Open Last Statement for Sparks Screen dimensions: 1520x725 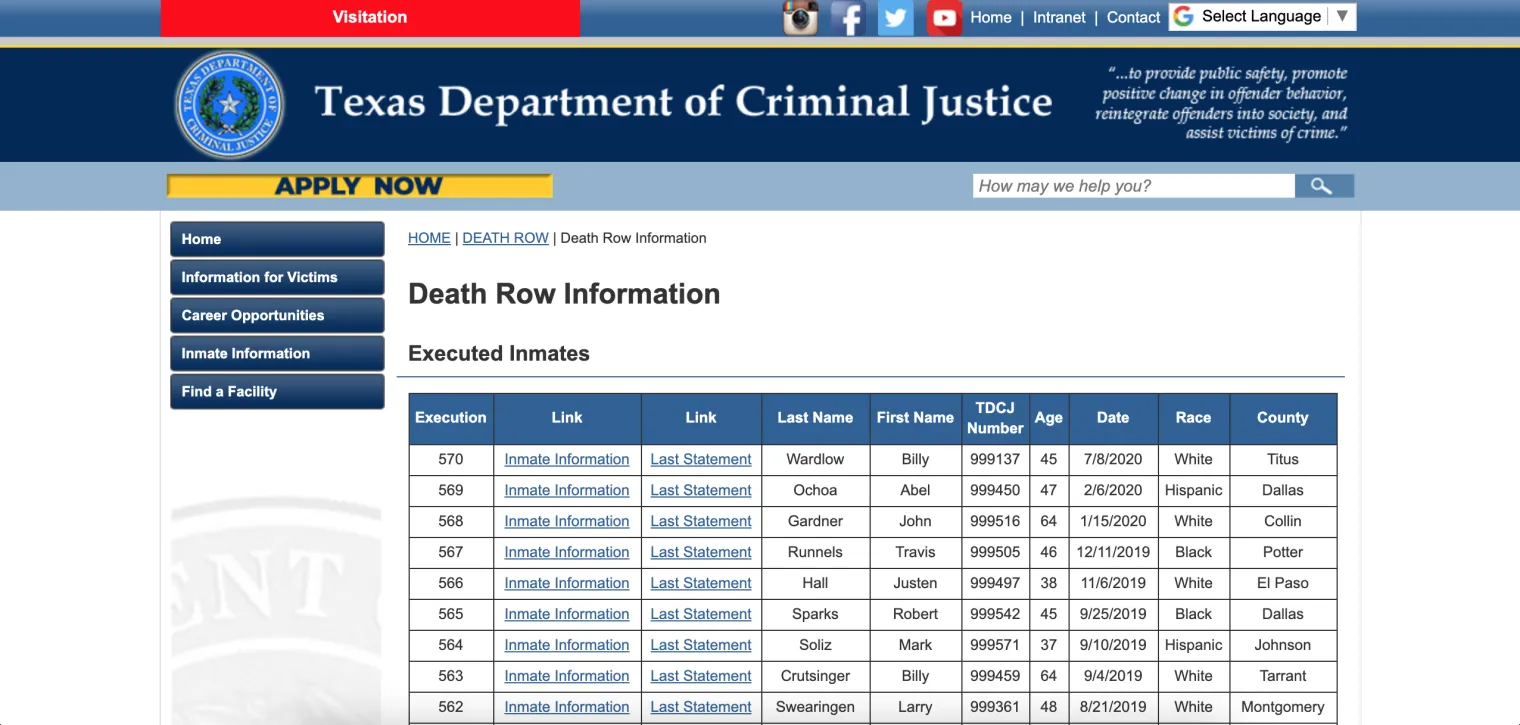click(701, 614)
